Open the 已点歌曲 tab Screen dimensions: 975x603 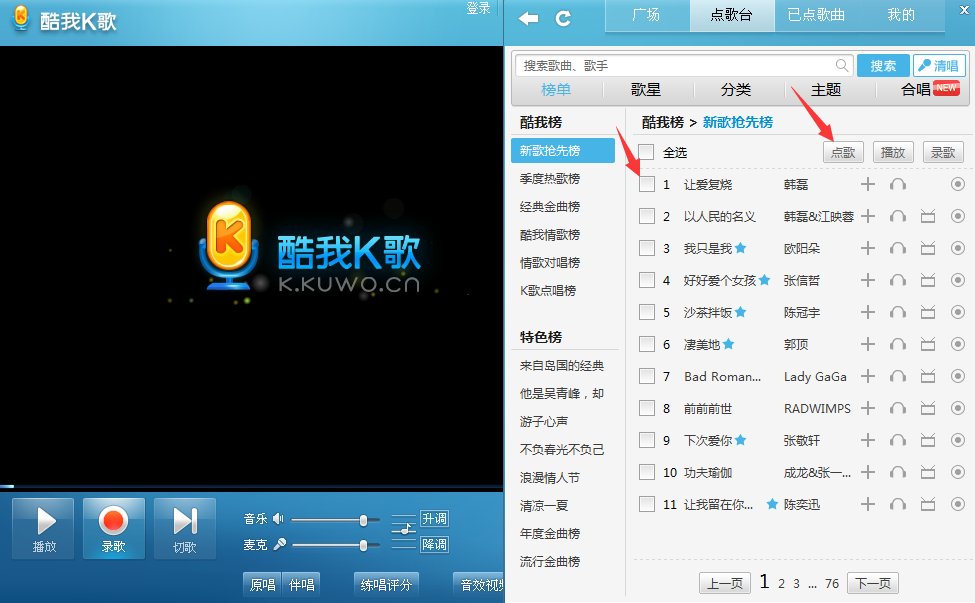pos(816,15)
